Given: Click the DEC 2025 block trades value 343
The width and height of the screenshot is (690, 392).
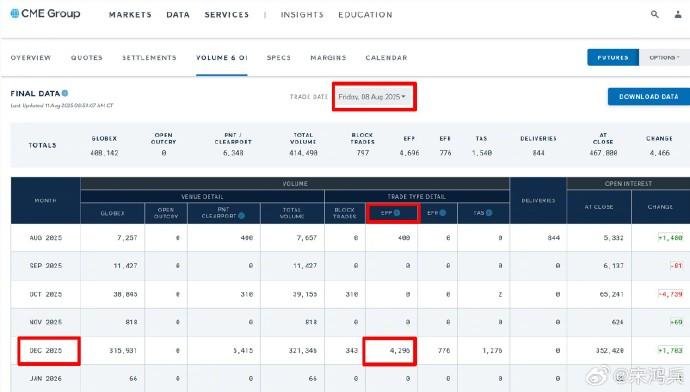Looking at the screenshot, I should [x=352, y=351].
